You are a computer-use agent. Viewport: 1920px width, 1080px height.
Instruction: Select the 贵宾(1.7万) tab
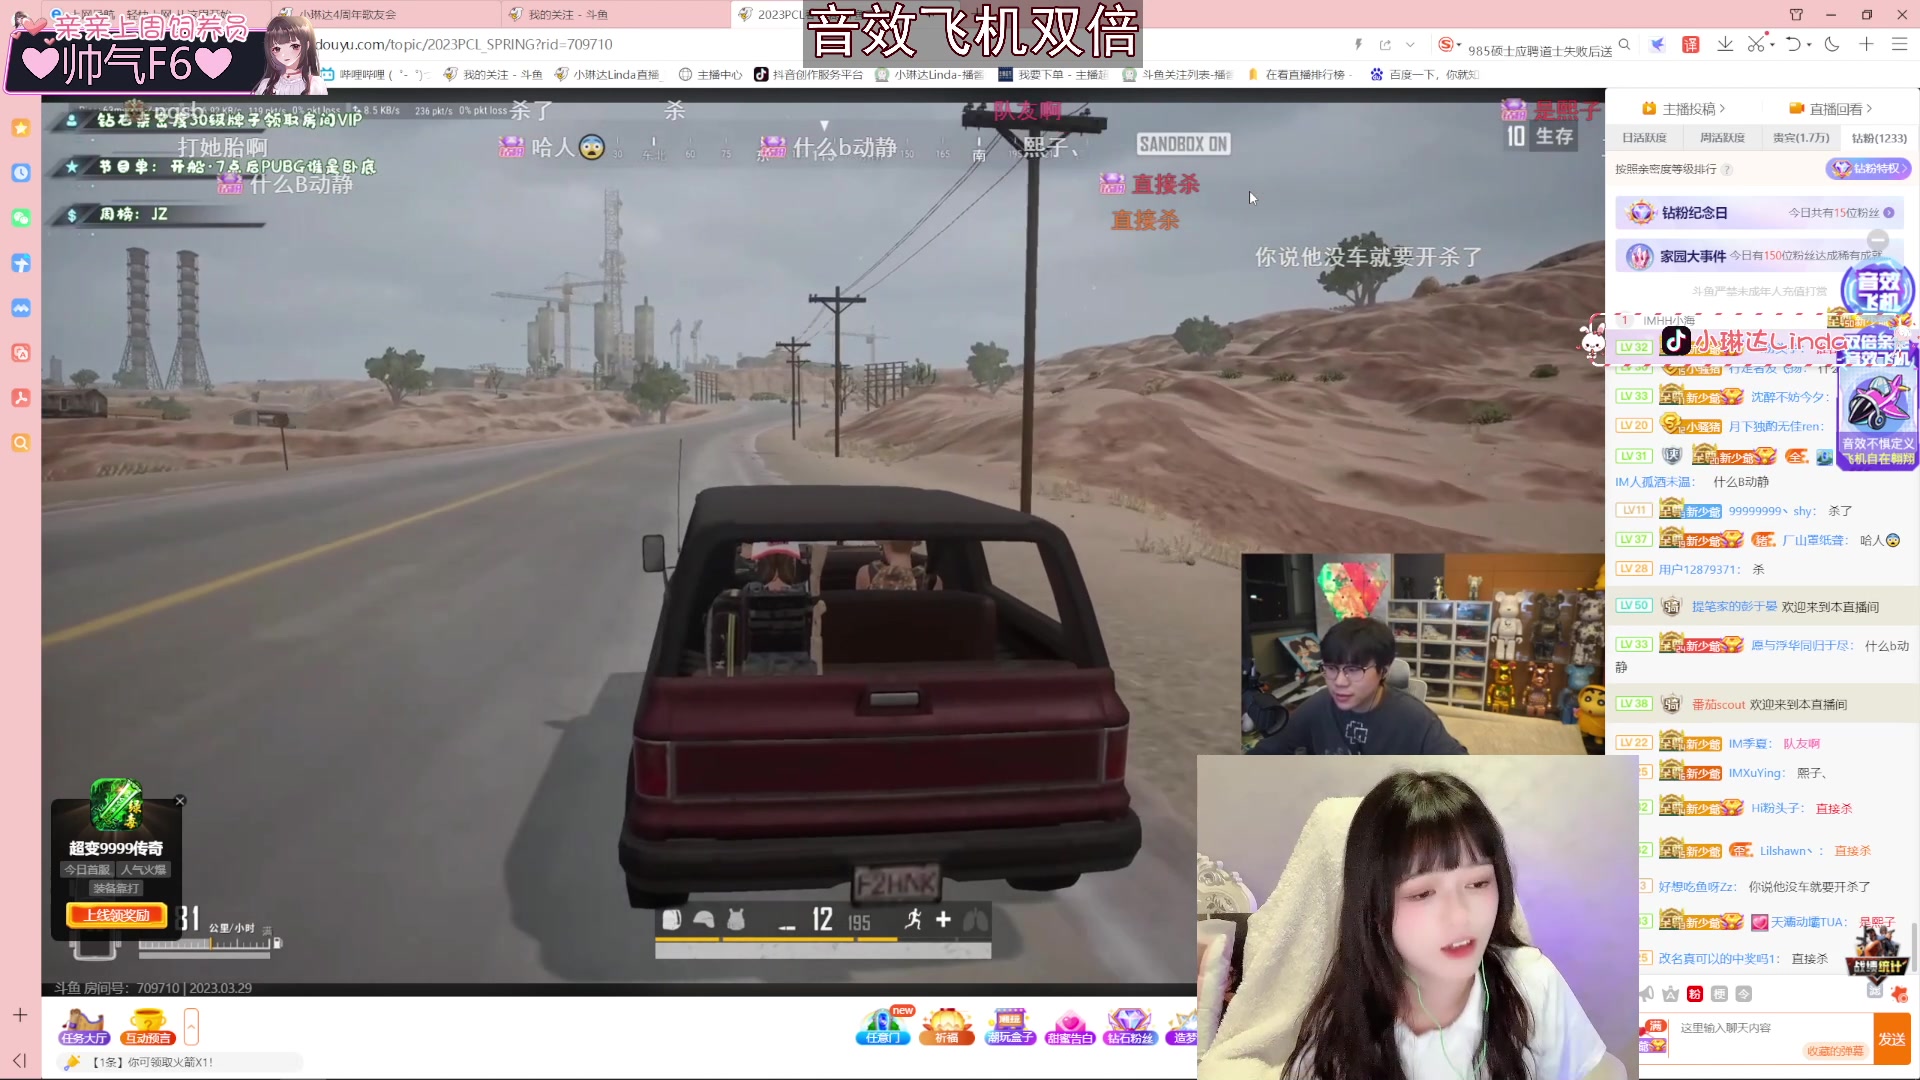pos(1801,138)
